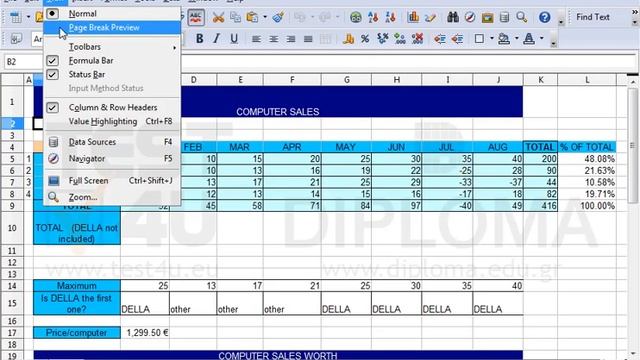Open Help with the question mark icon

coord(544,17)
